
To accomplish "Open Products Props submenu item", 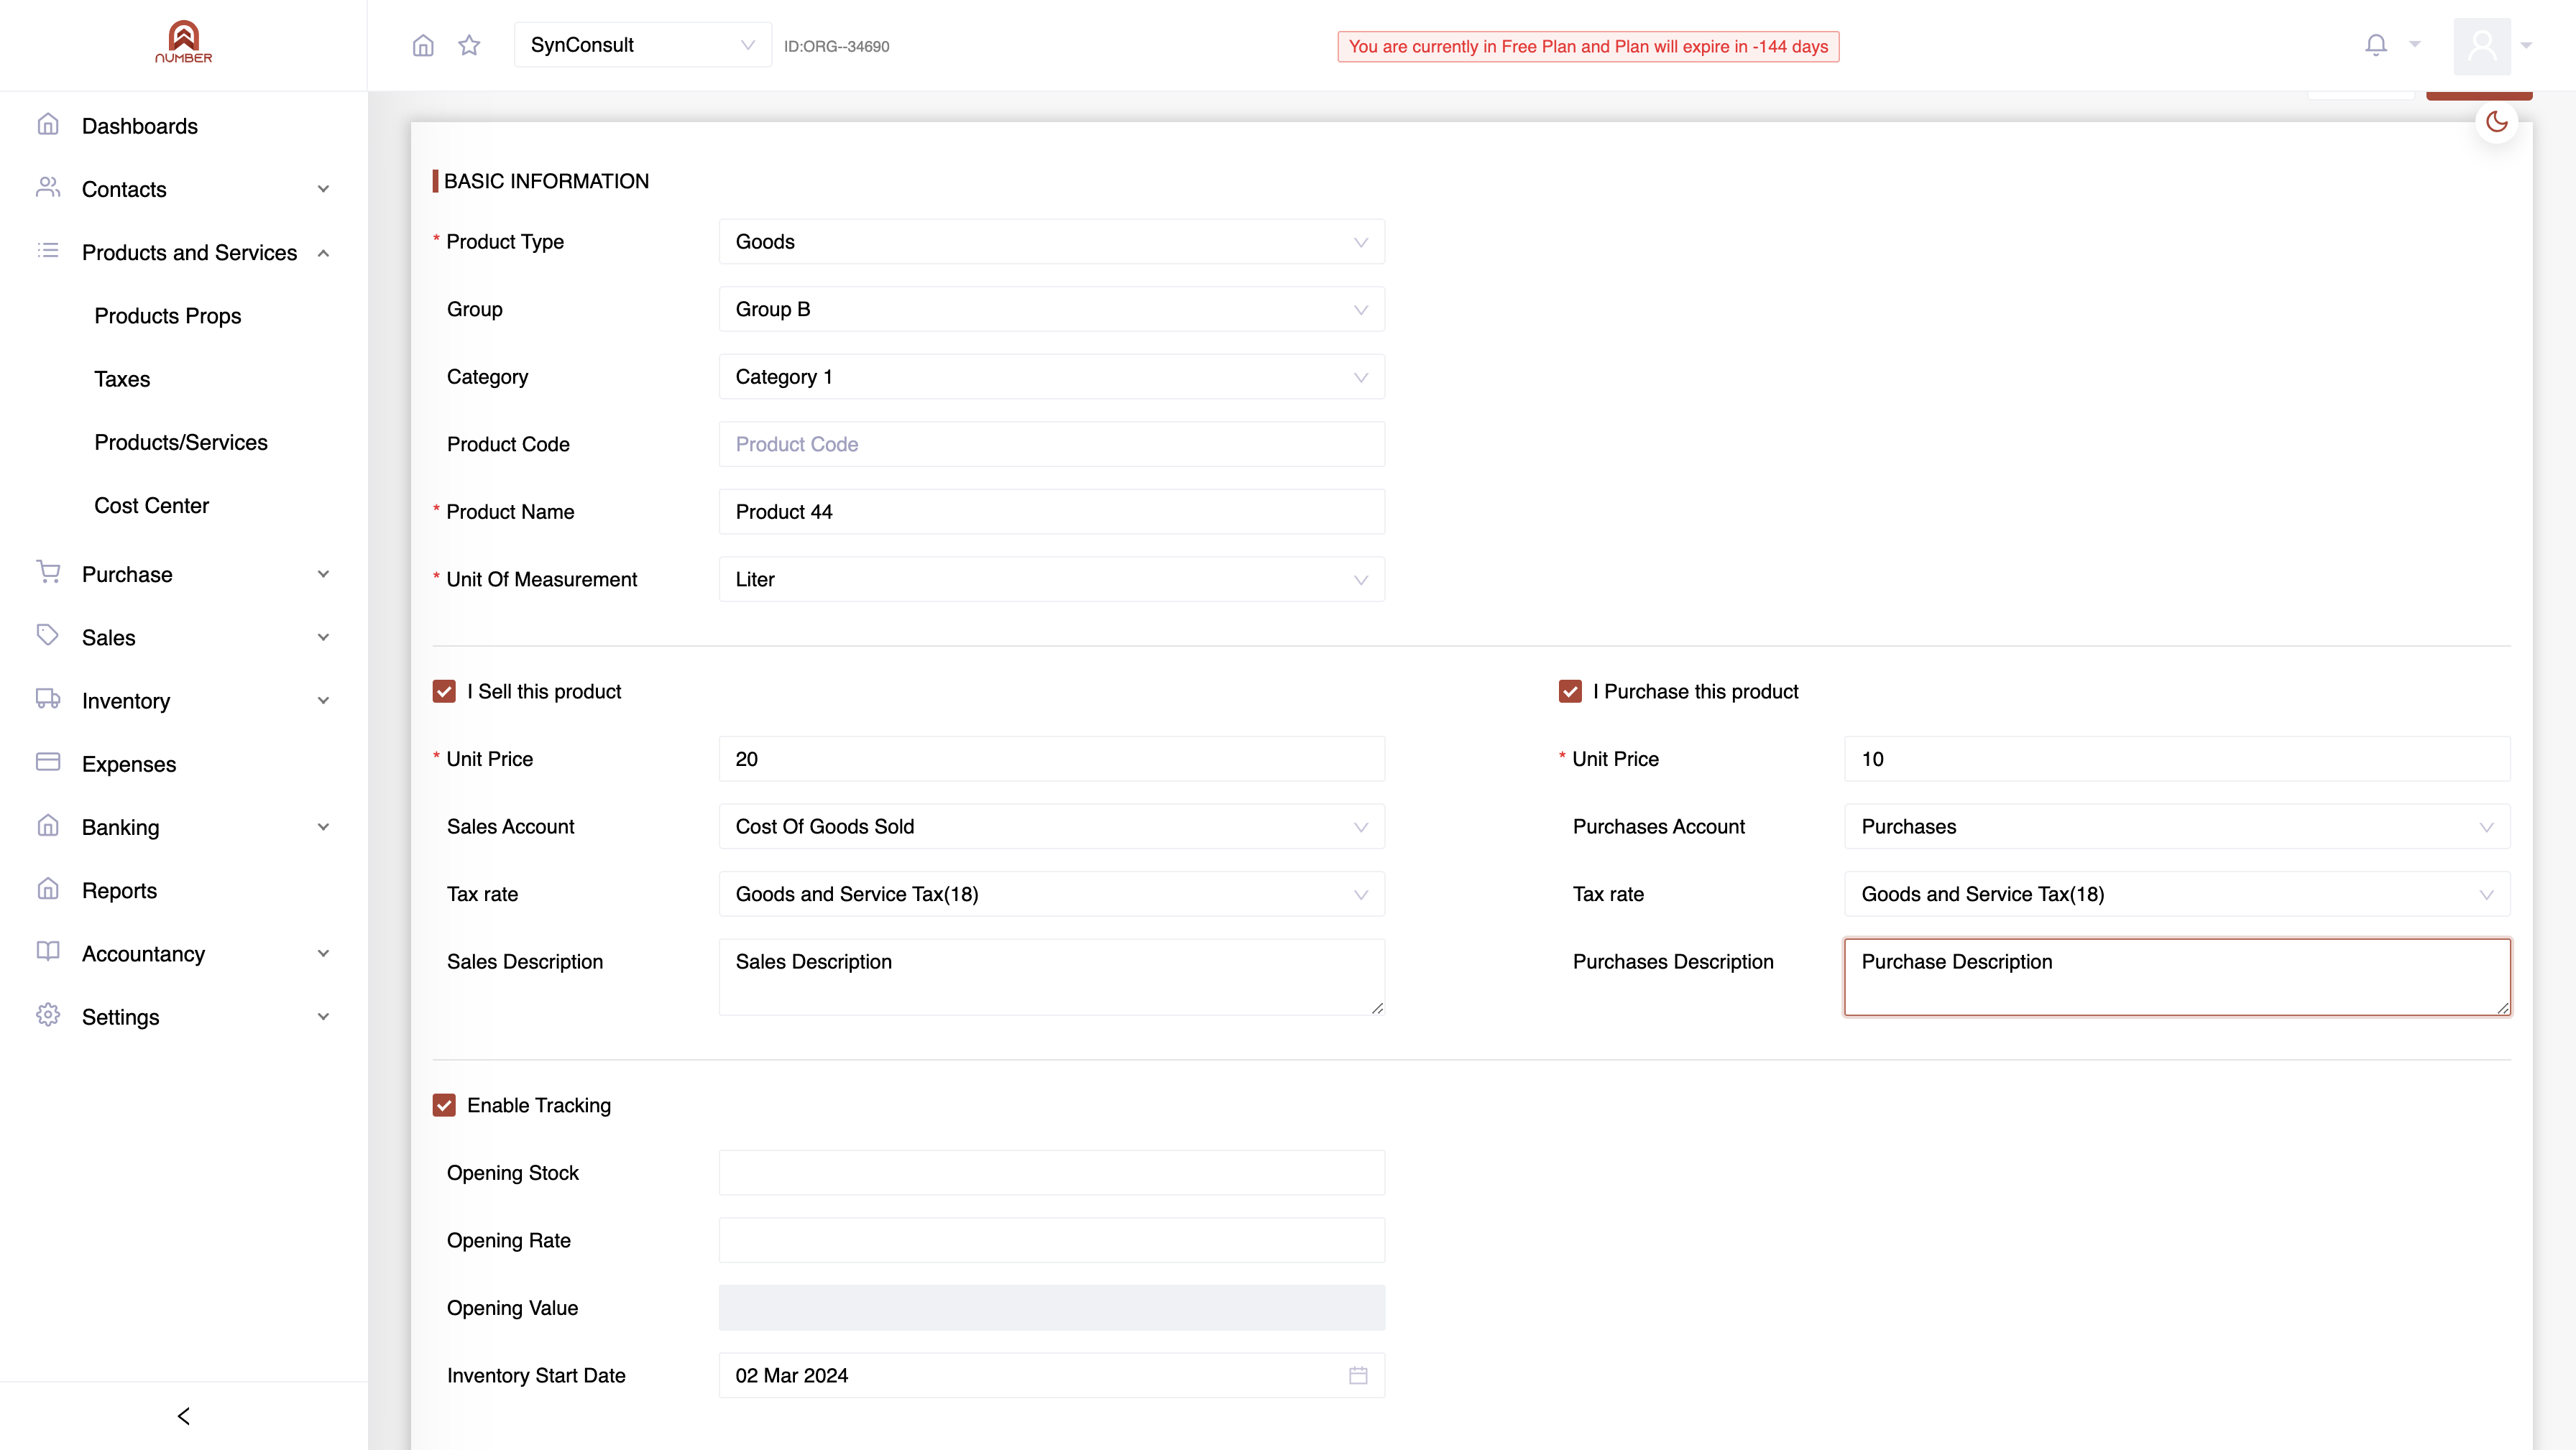I will pos(168,316).
